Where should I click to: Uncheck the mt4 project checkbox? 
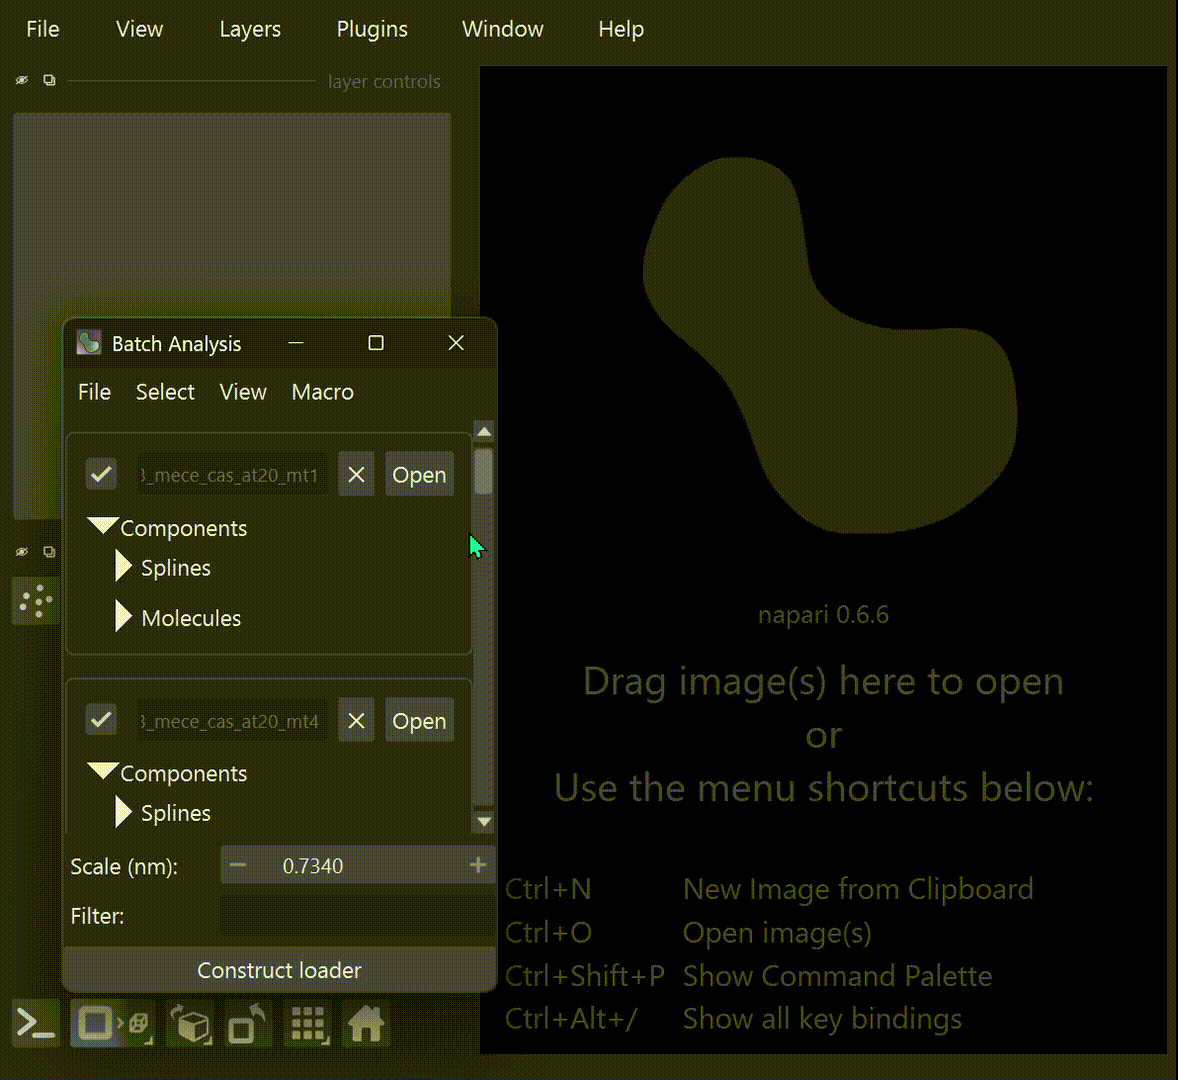click(101, 720)
